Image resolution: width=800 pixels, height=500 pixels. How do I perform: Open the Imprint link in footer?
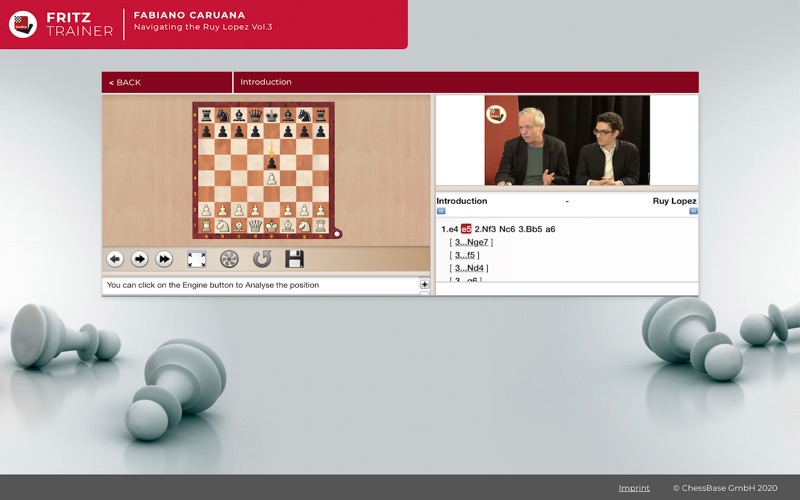coord(634,488)
